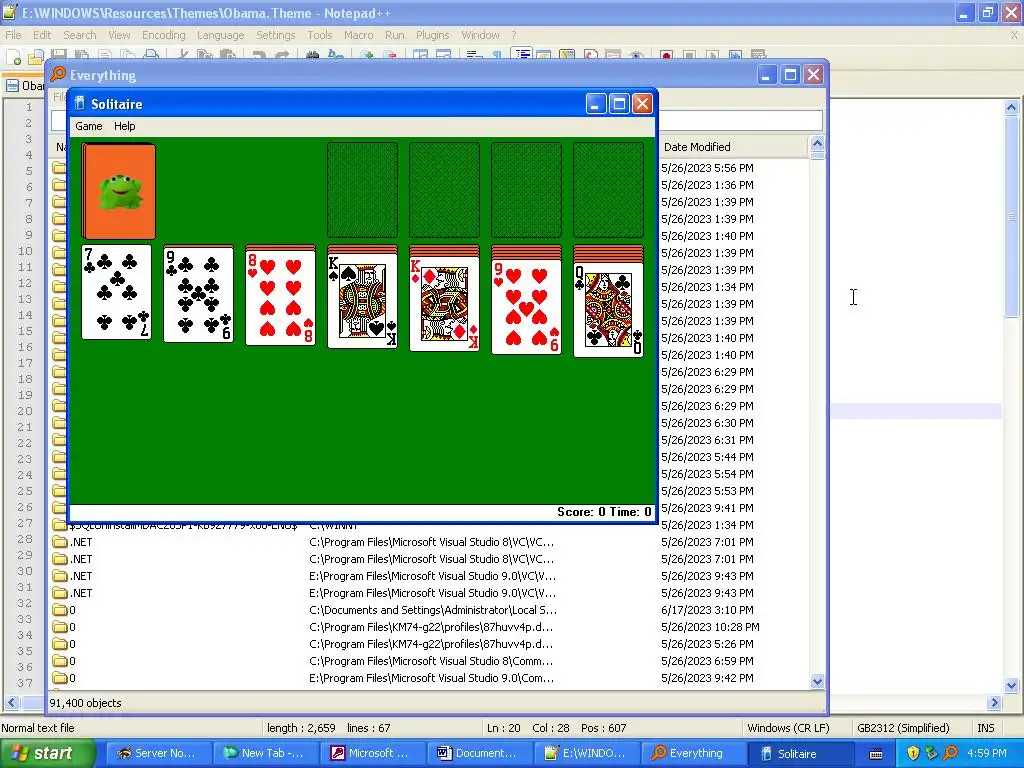
Task: Click the Record macro icon in Notepad++ toolbar
Action: tap(665, 56)
